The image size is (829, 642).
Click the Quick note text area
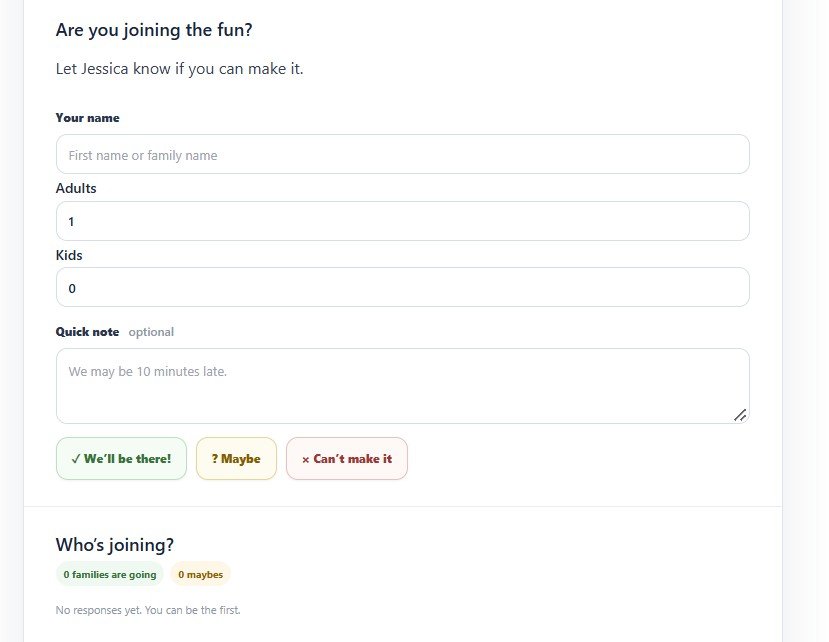402,386
